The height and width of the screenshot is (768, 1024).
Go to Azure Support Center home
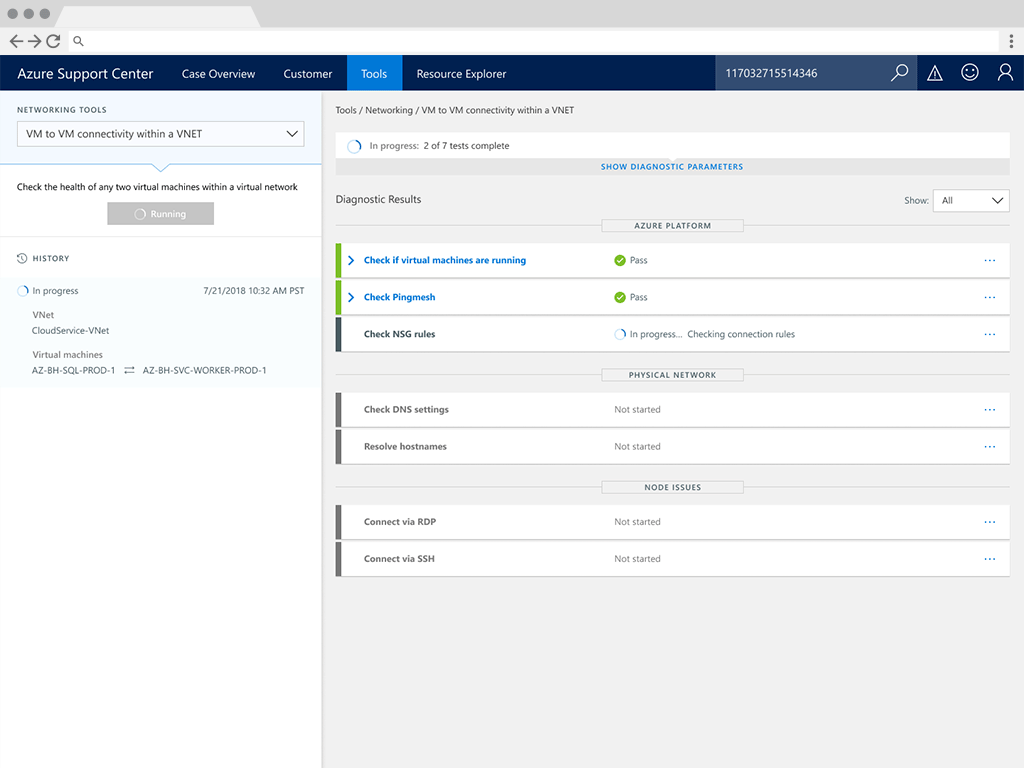(x=85, y=74)
